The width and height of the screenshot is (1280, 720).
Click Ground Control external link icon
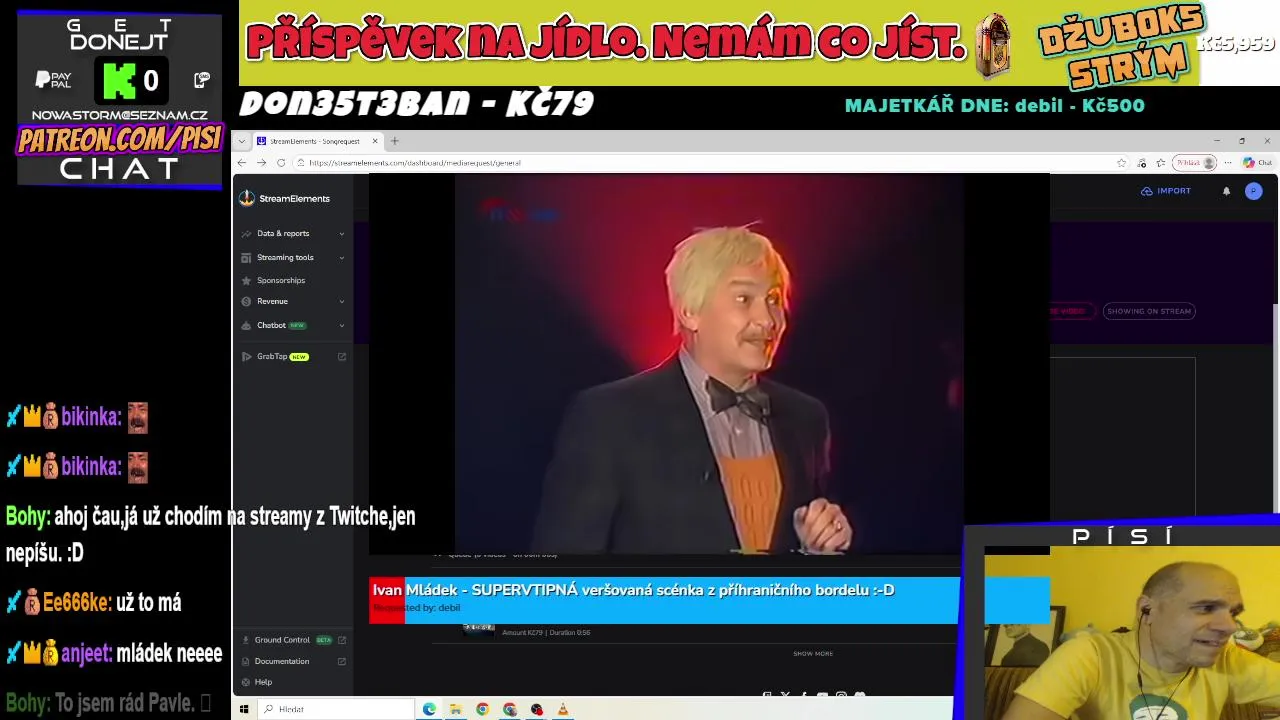pos(341,640)
